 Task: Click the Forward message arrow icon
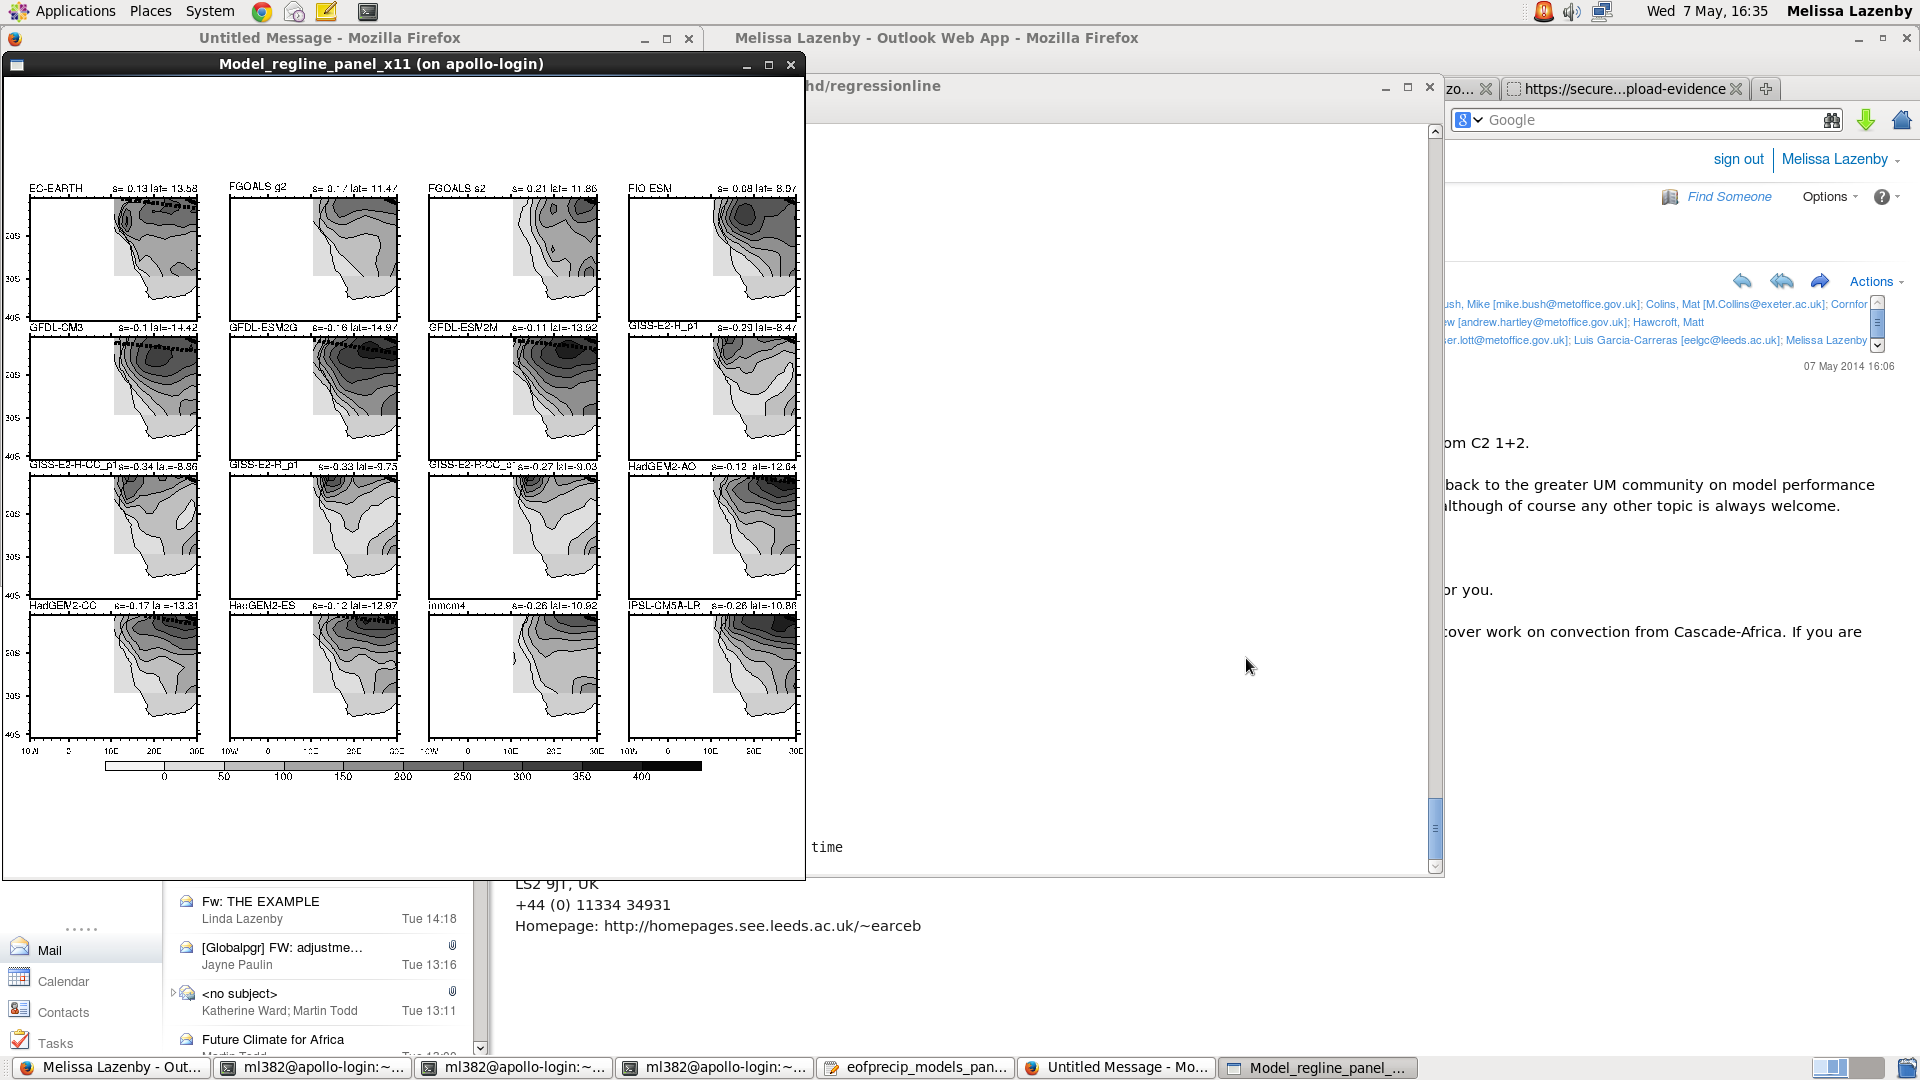point(1819,281)
